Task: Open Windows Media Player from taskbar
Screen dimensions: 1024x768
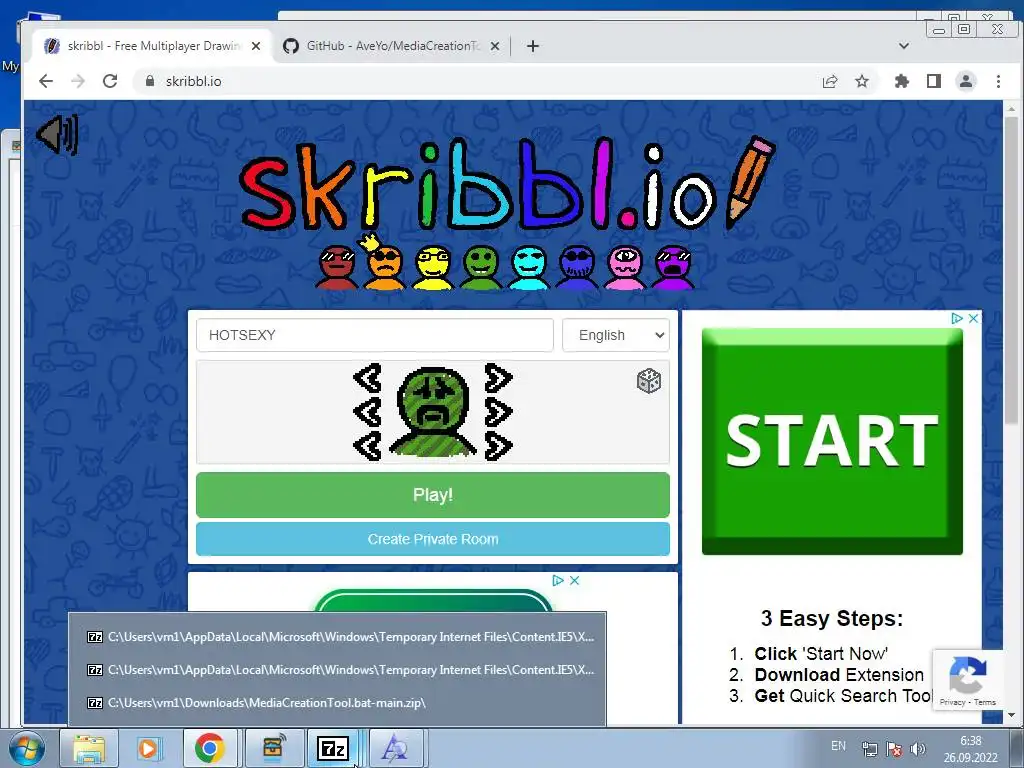Action: click(x=149, y=748)
